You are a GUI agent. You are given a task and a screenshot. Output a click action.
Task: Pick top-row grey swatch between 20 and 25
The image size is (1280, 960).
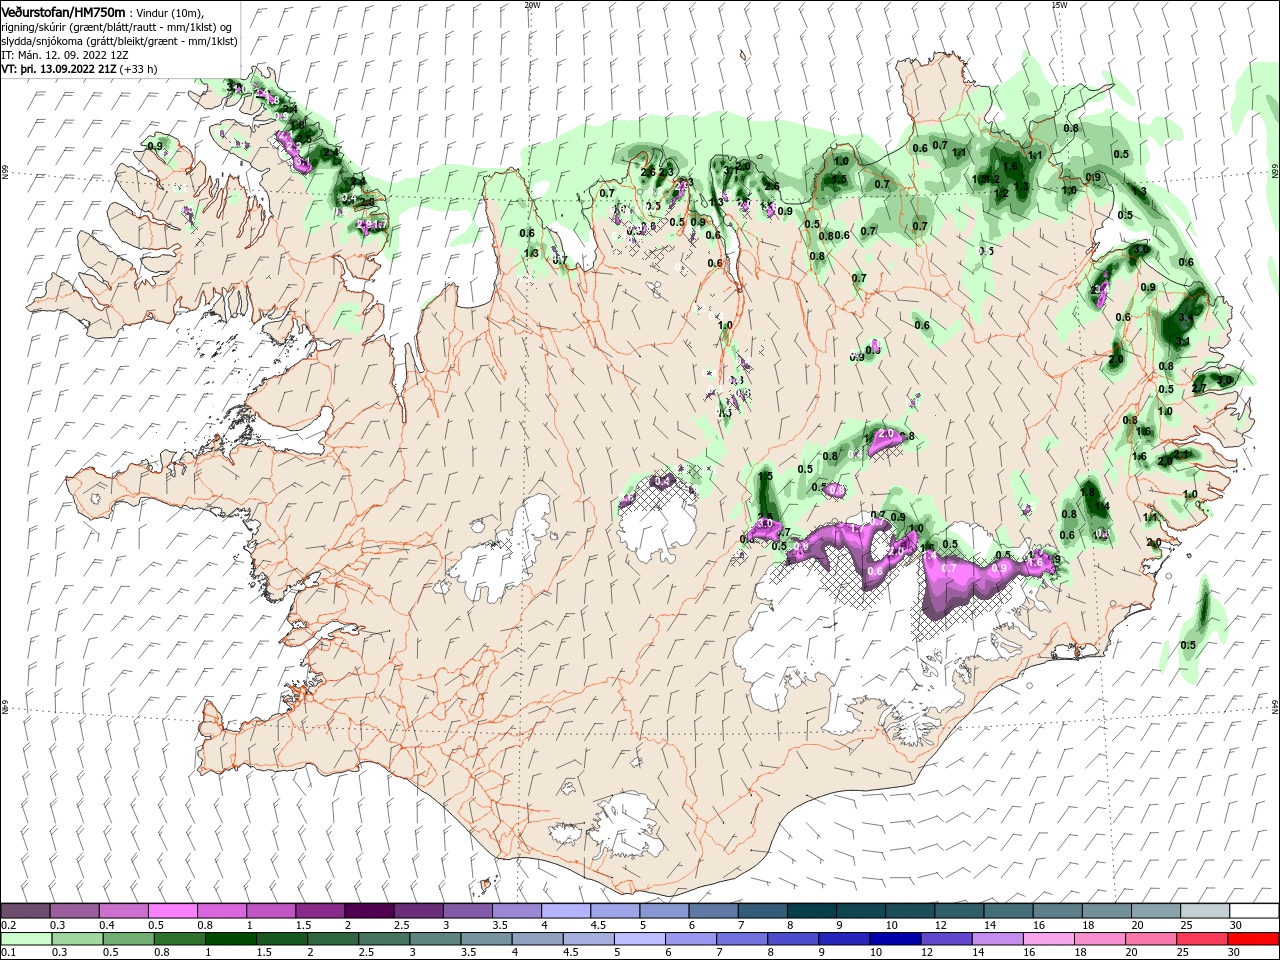(x=1156, y=911)
